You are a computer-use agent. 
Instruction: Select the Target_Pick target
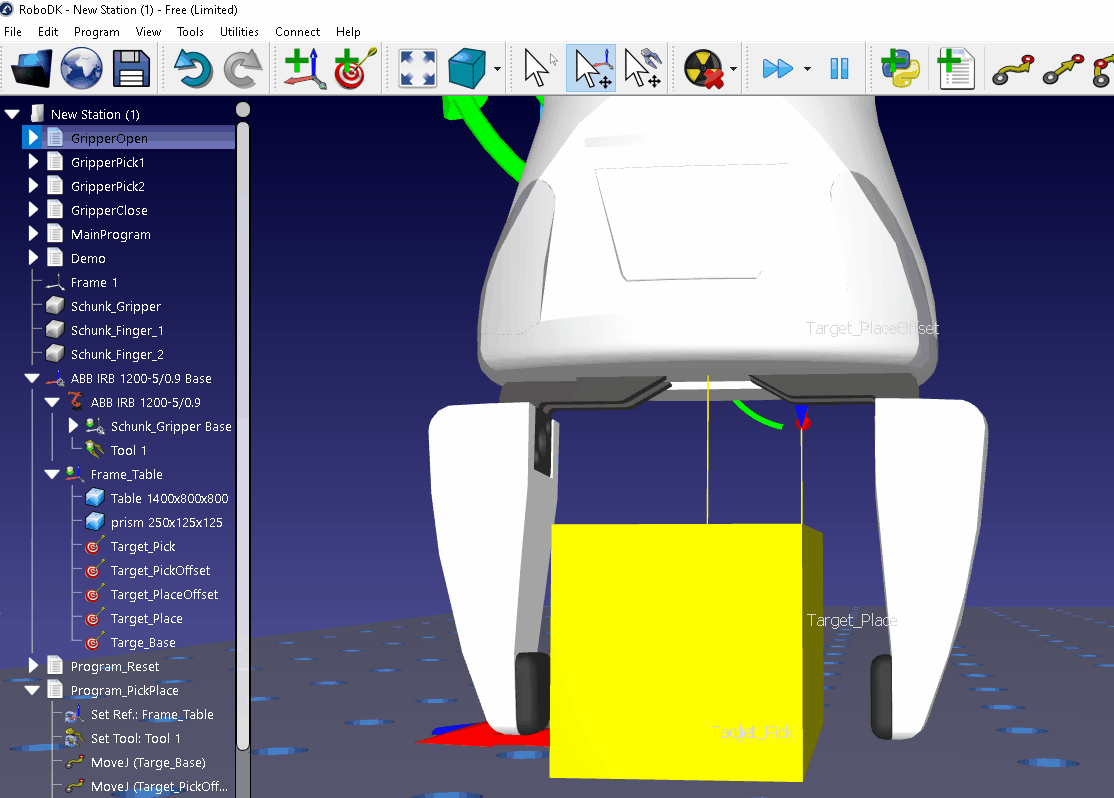coord(142,546)
